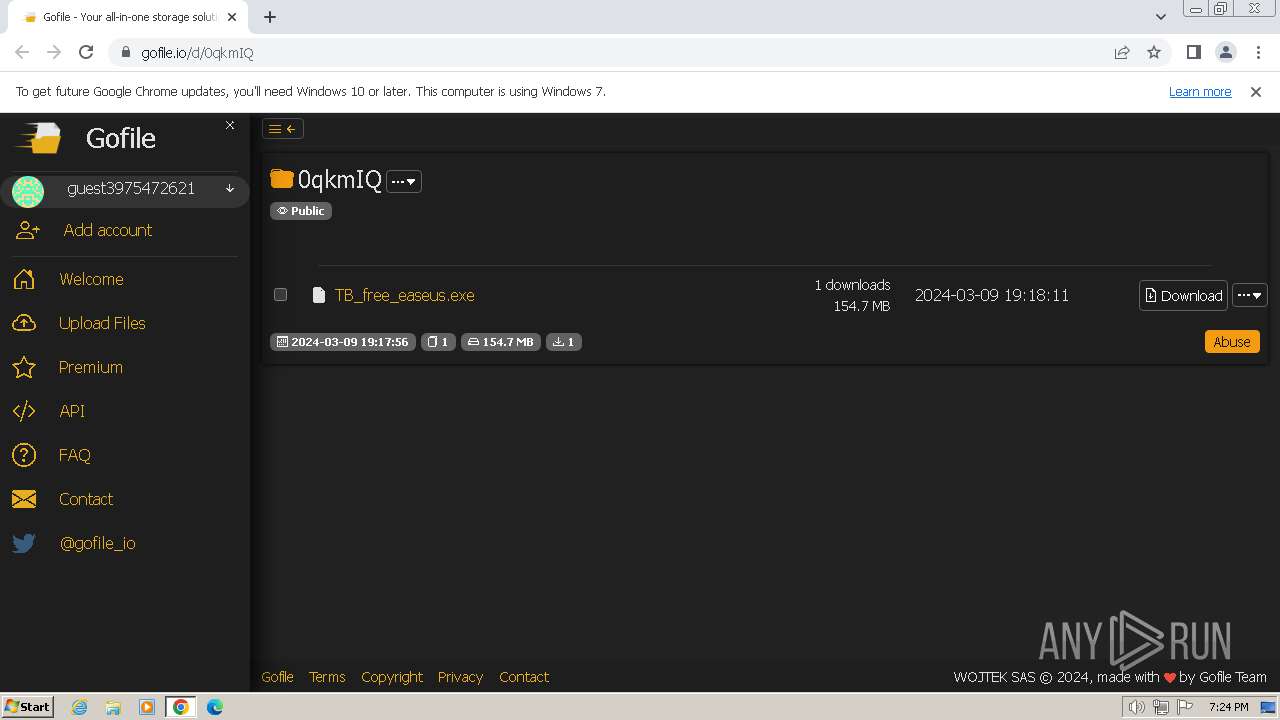Open Contact in the sidebar
The image size is (1280, 720).
pyautogui.click(x=86, y=499)
